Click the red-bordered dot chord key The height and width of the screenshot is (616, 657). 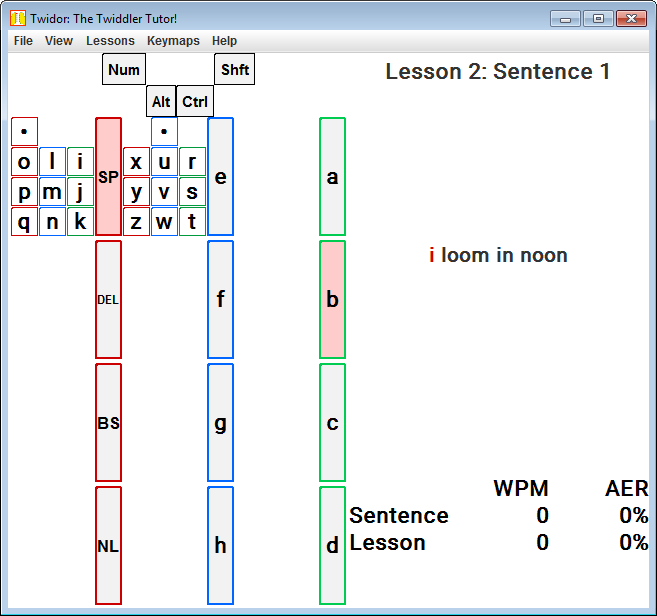24,132
